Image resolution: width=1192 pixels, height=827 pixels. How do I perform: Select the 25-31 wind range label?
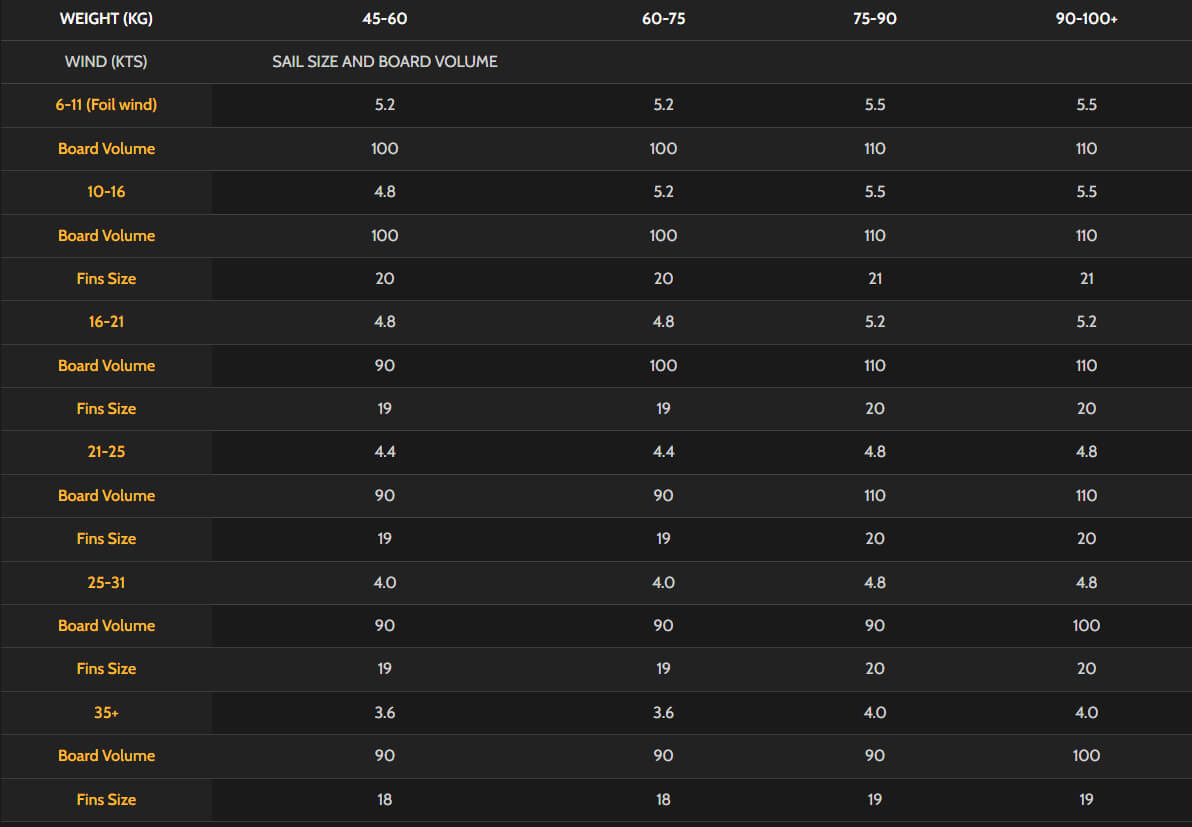point(106,582)
